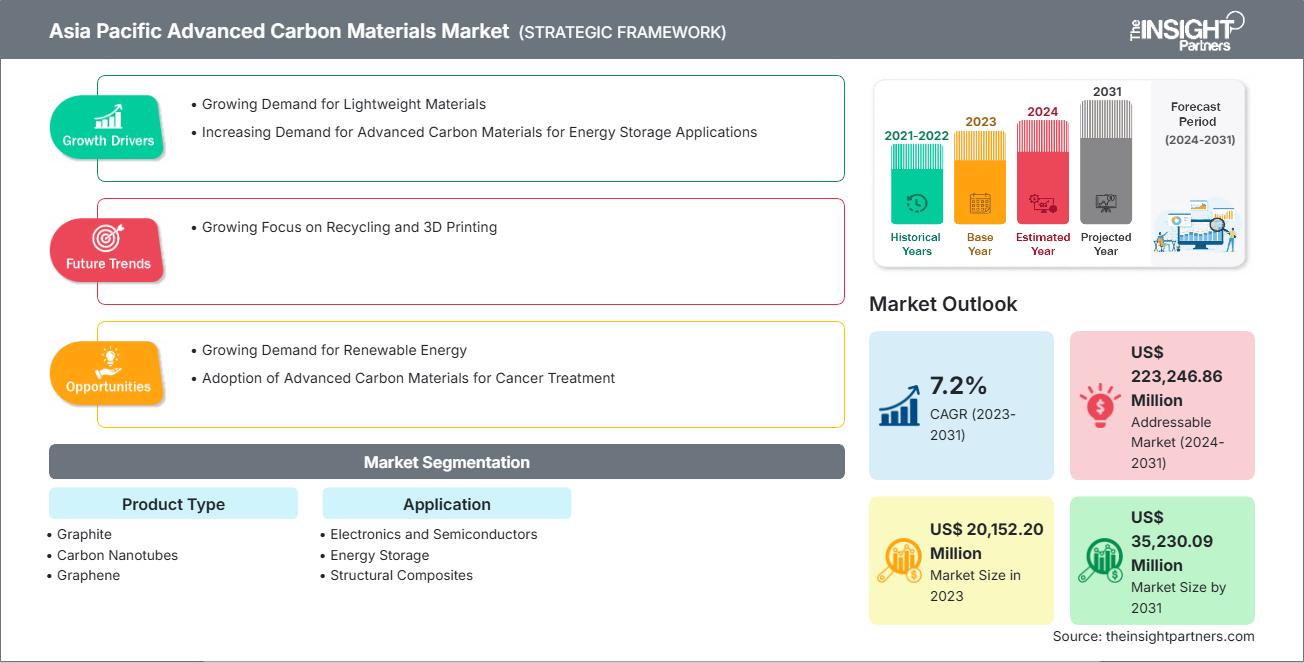Select the Historical Years clock icon

coord(914,204)
